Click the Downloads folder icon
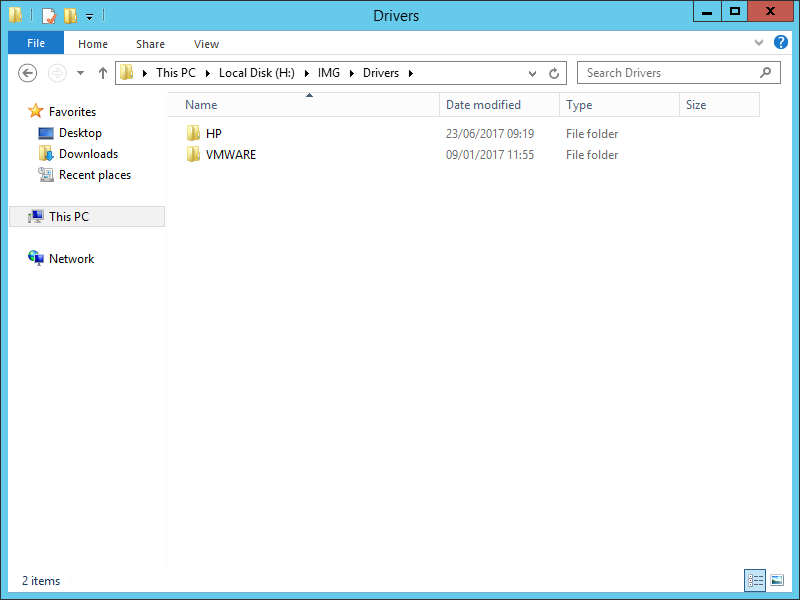The width and height of the screenshot is (800, 600). [x=46, y=154]
